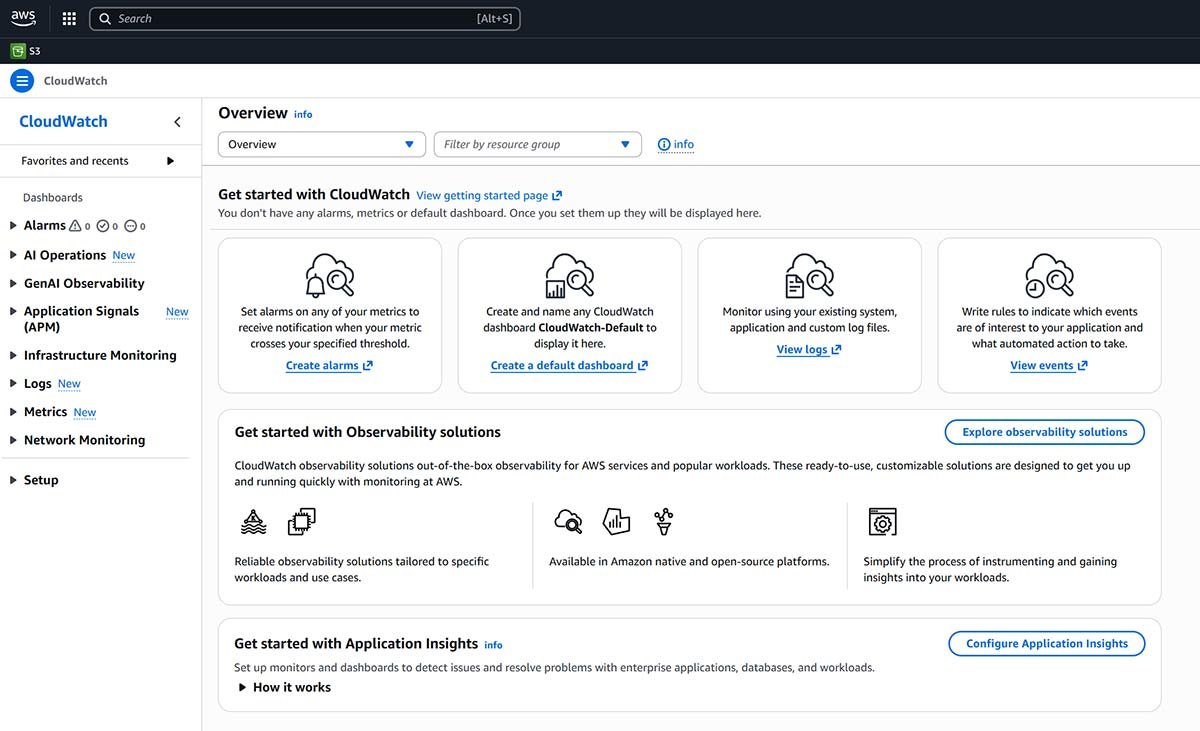Screen dimensions: 1200x731
Task: Click the circled info icon beside filter
Action: [664, 145]
